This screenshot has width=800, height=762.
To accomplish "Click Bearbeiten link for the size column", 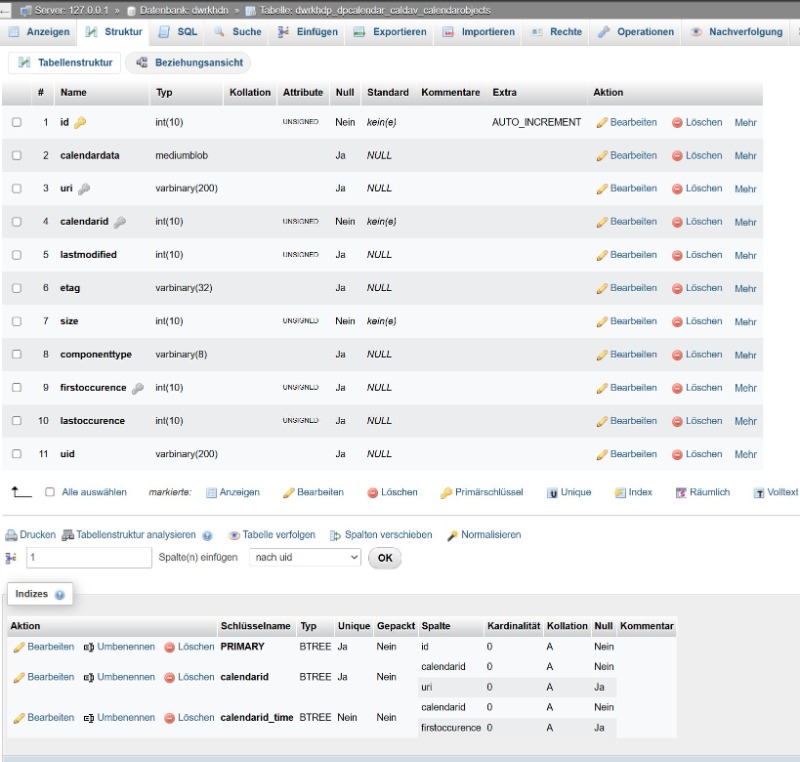I will point(633,321).
